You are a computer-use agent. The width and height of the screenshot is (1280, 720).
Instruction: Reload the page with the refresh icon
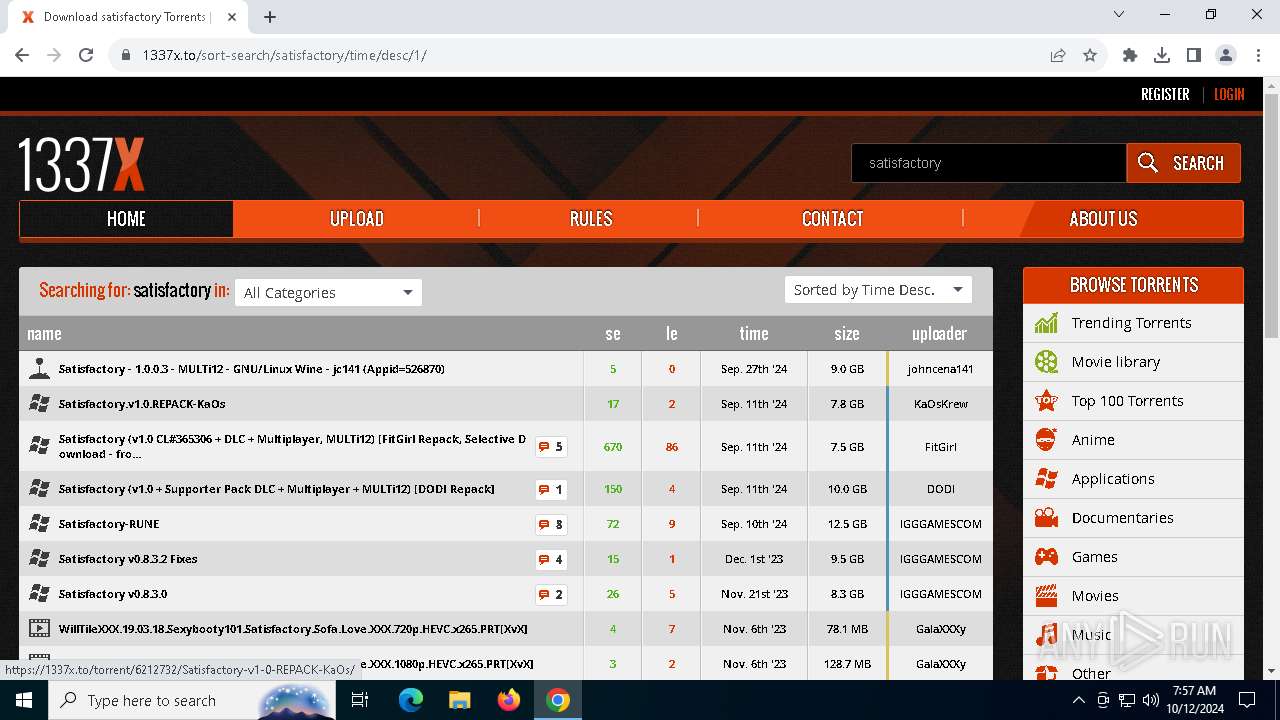click(86, 55)
